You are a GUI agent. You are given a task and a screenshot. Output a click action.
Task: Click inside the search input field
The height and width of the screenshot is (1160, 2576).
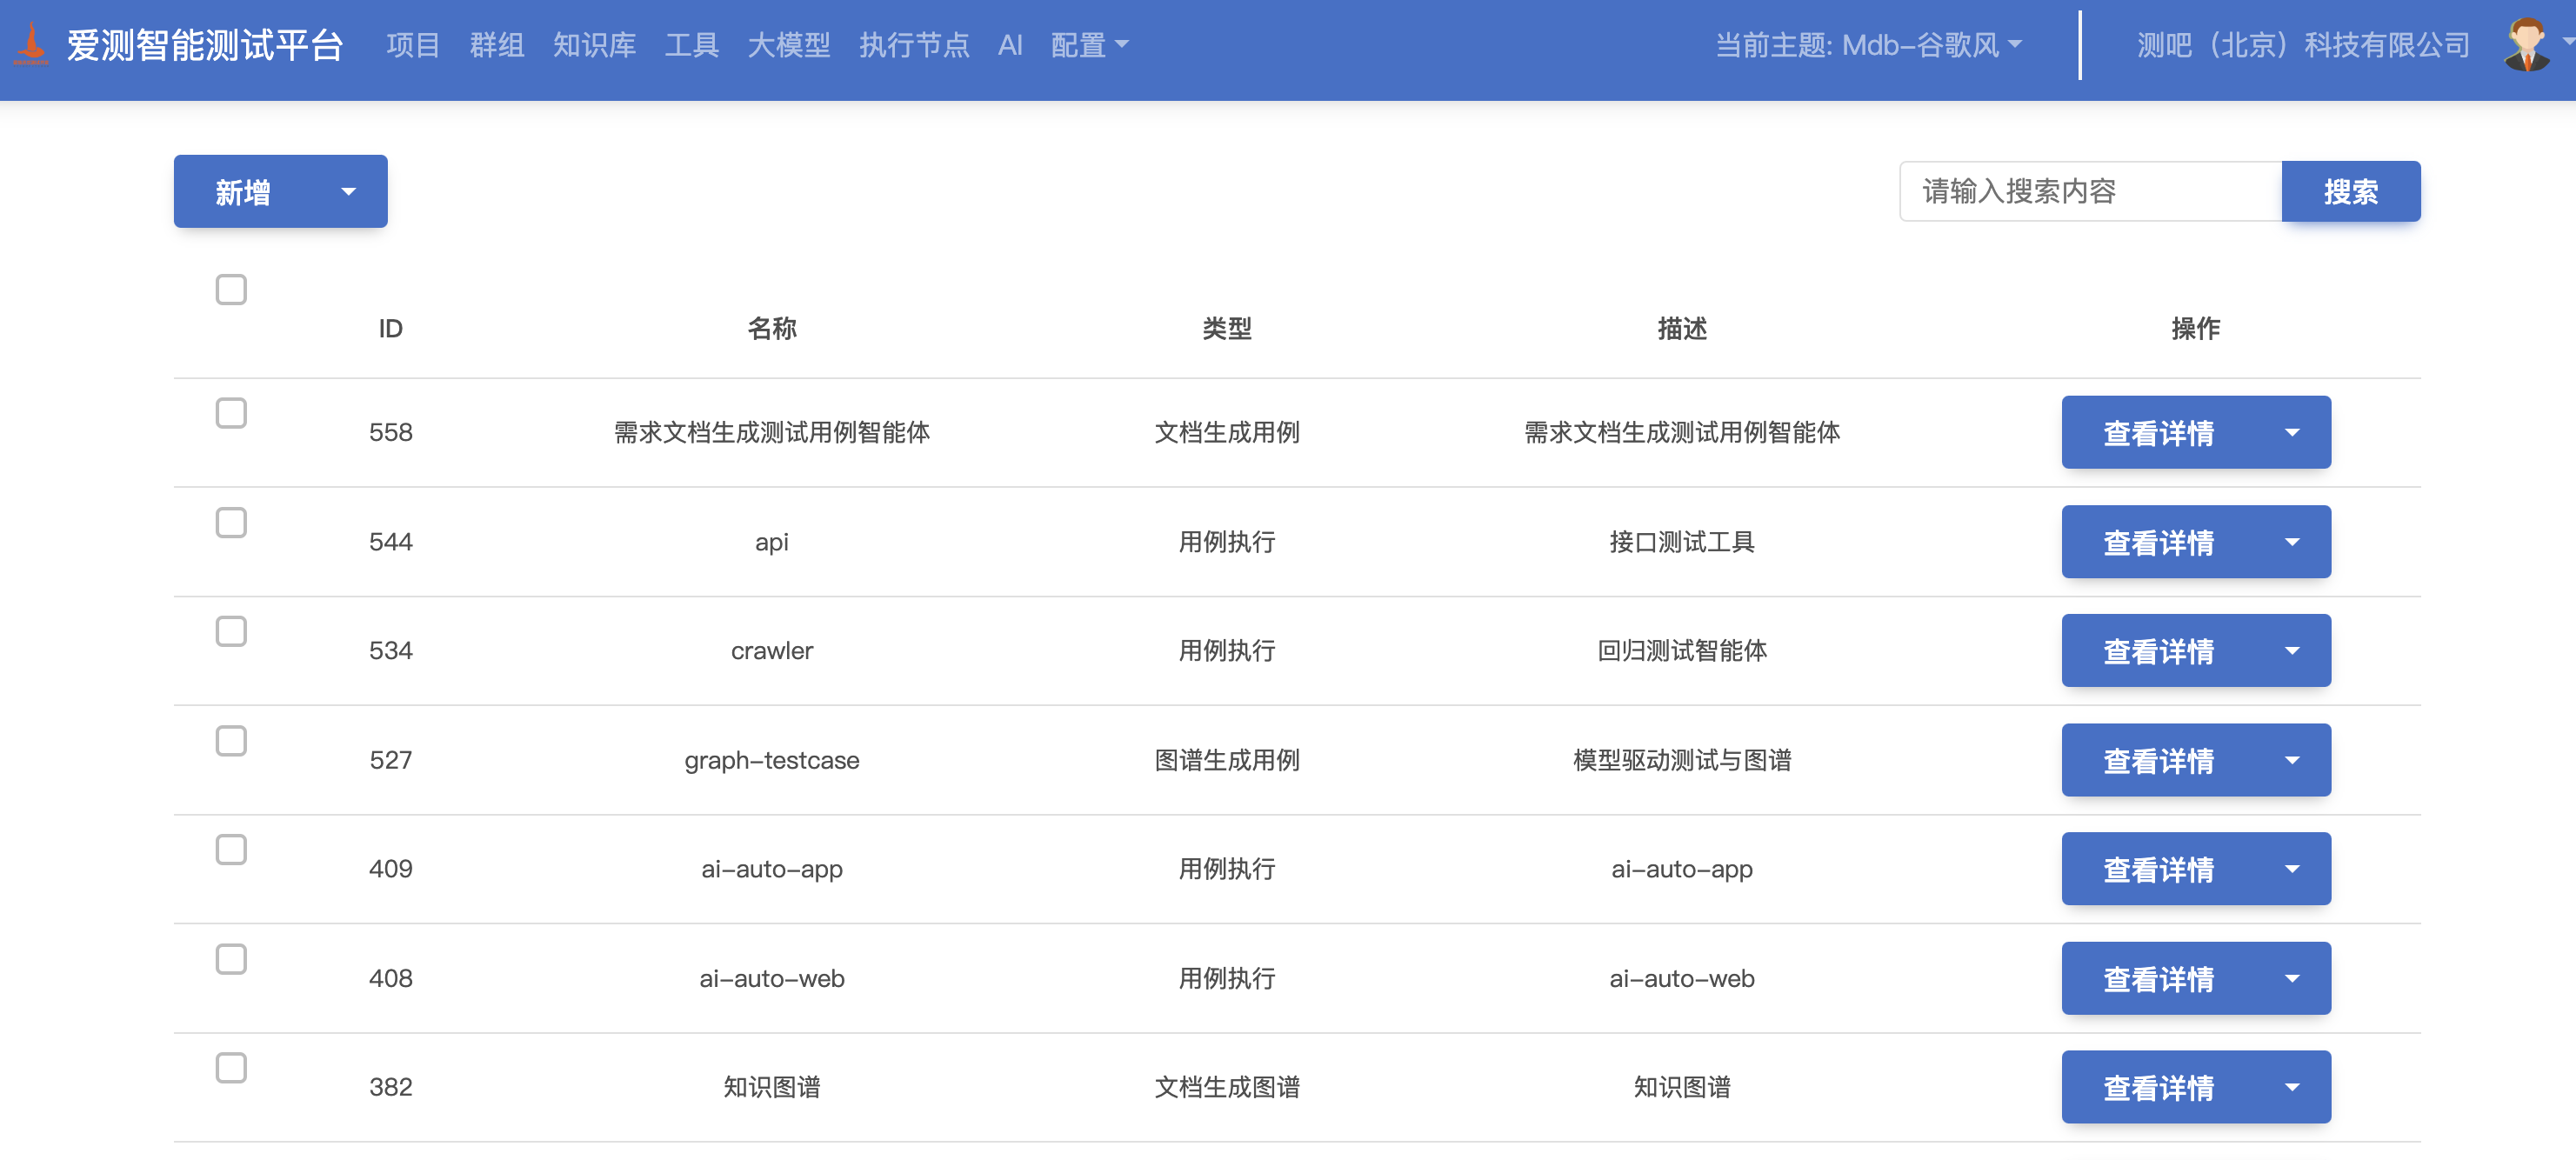(2088, 191)
